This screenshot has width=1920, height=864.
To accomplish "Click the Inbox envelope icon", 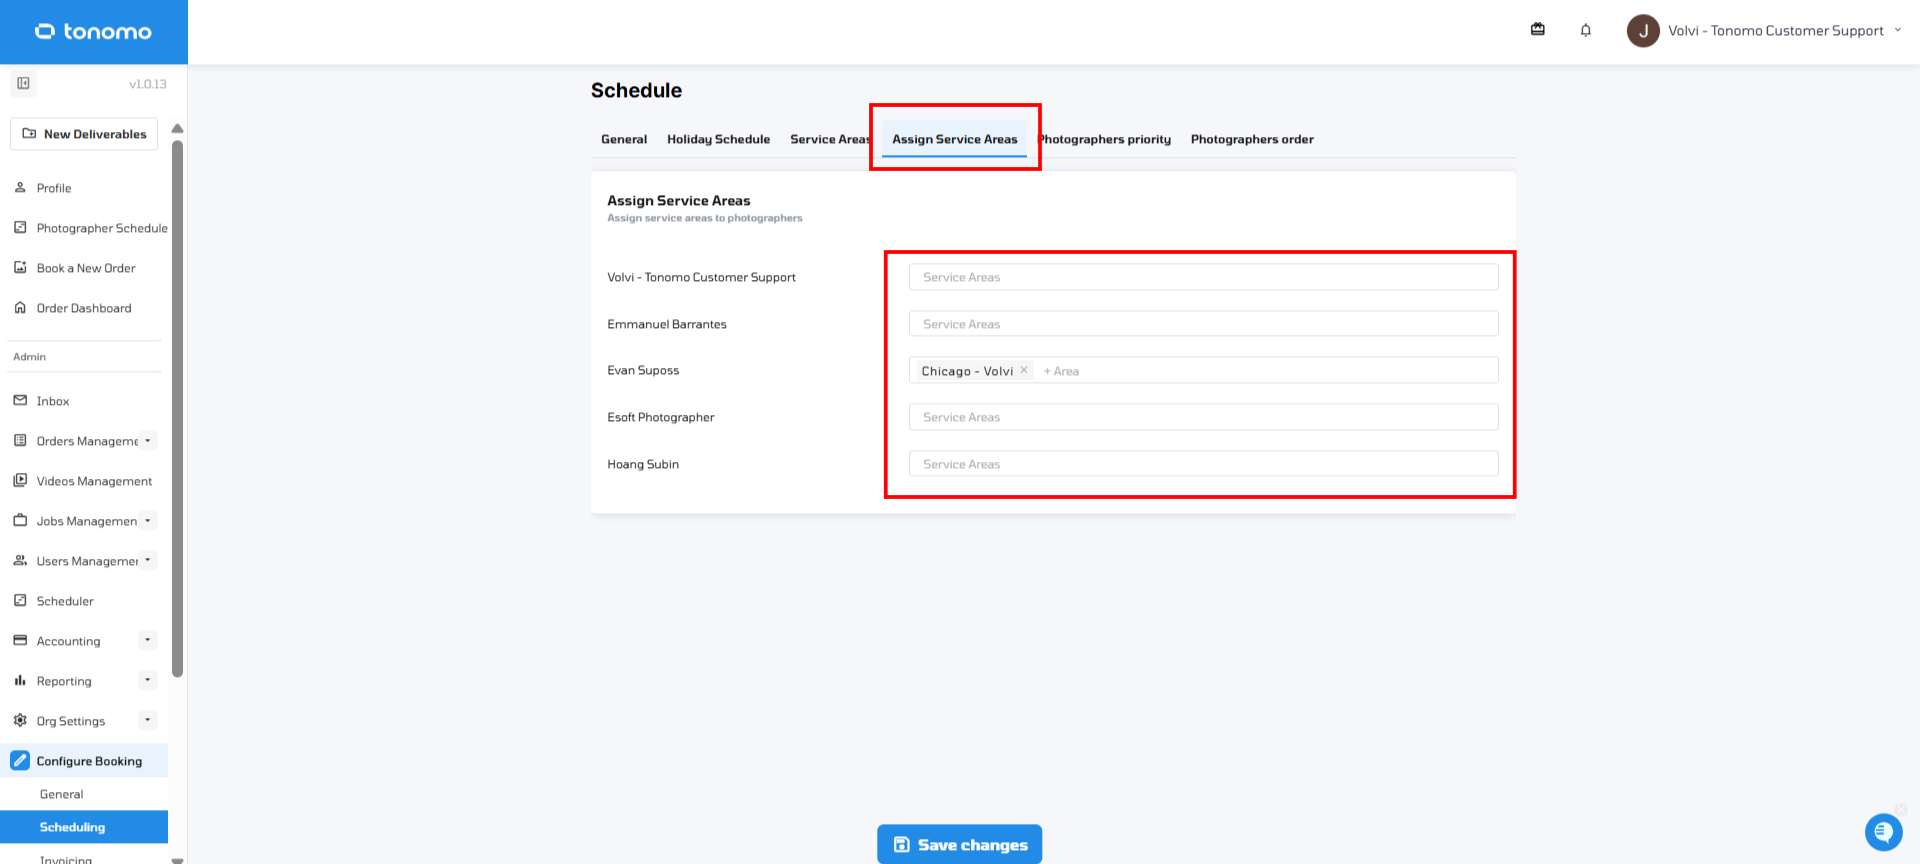I will [x=20, y=400].
